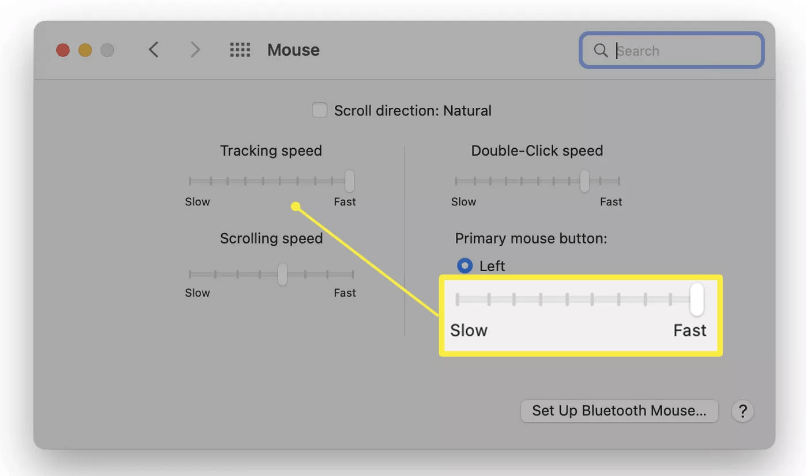Click the magnifying glass search icon
806x476 pixels.
coord(601,50)
